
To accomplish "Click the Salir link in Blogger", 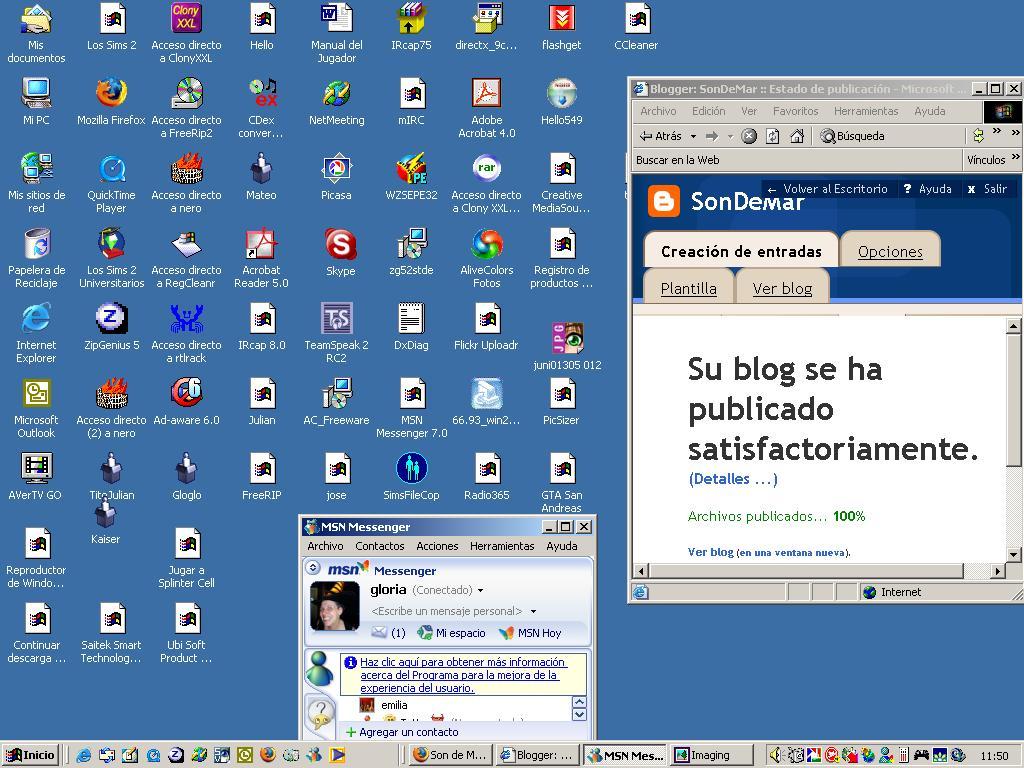I will click(x=987, y=189).
